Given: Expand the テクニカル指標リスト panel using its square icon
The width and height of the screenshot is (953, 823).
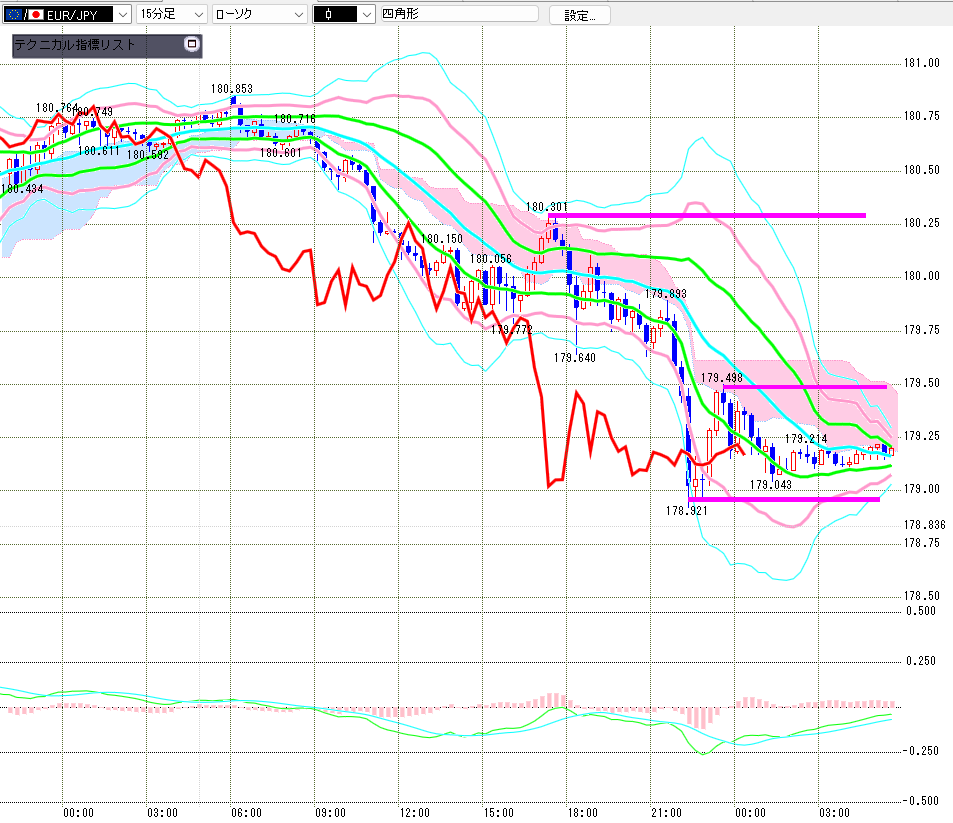Looking at the screenshot, I should coord(191,44).
